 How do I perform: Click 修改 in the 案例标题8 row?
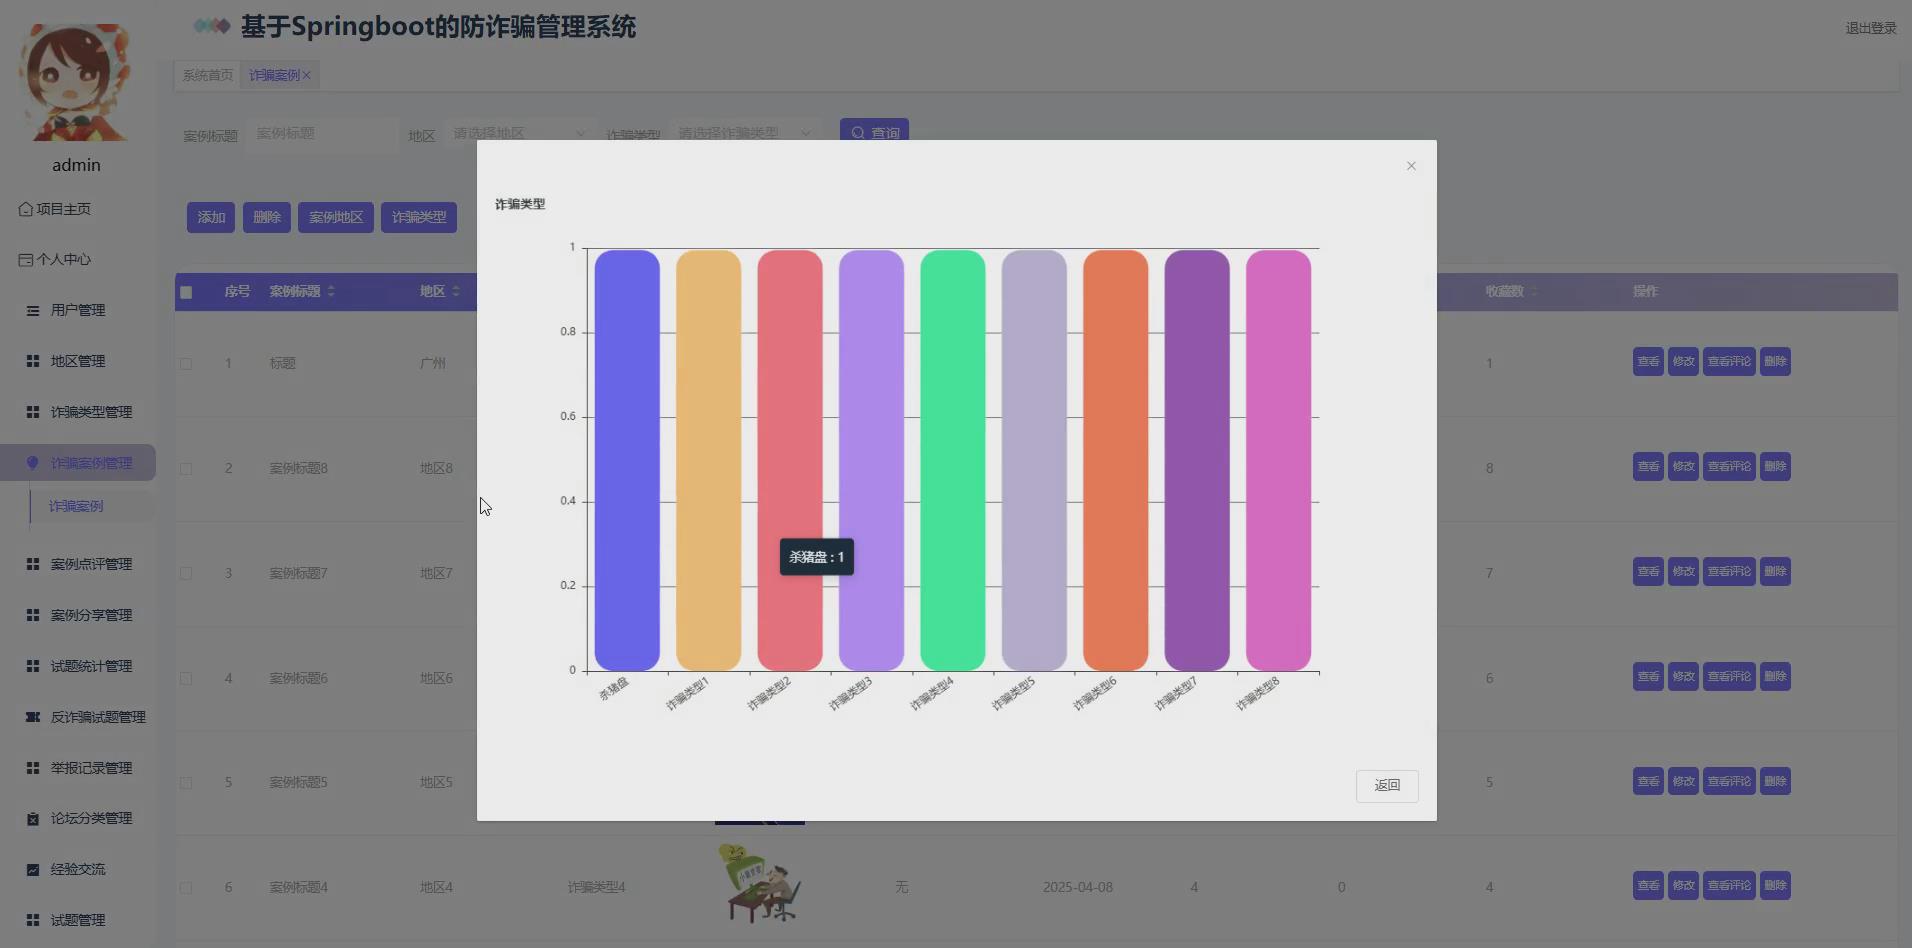click(1683, 466)
